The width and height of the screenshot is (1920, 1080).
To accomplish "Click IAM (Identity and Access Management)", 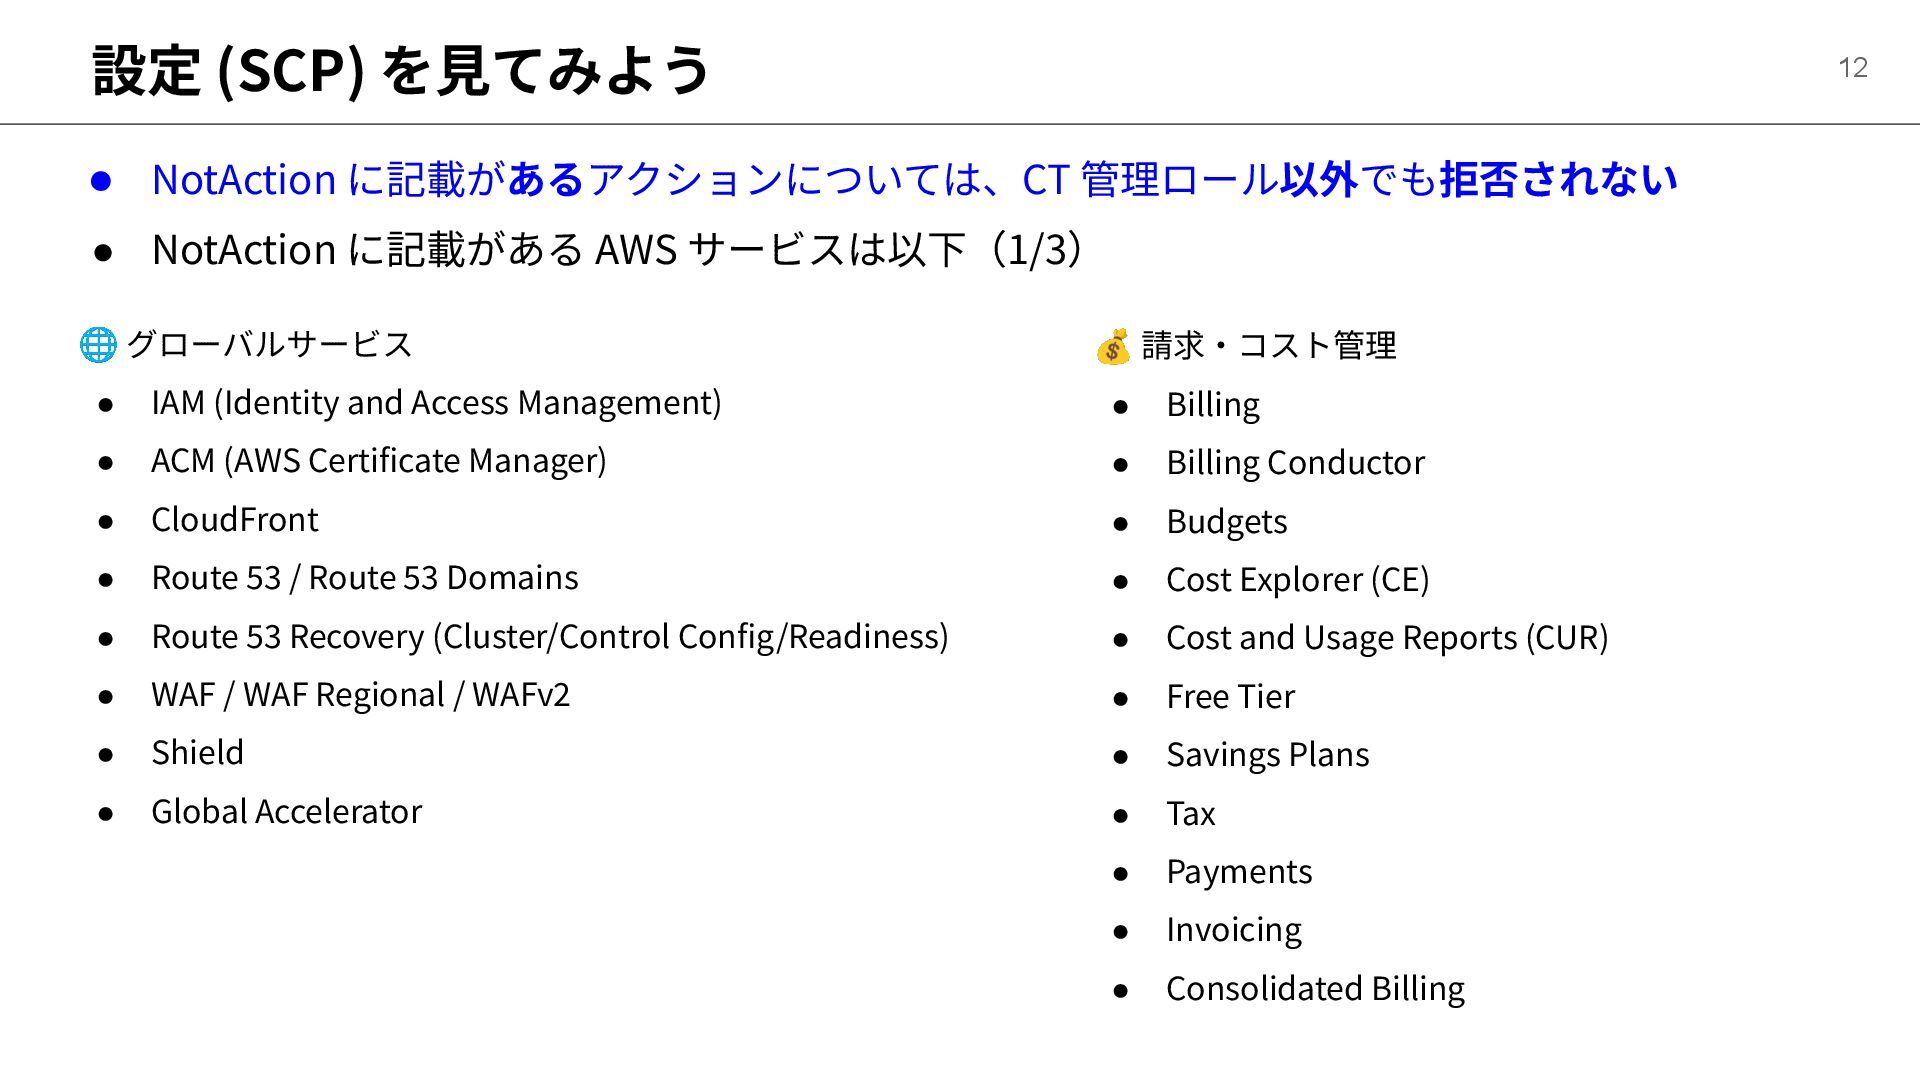I will [436, 402].
